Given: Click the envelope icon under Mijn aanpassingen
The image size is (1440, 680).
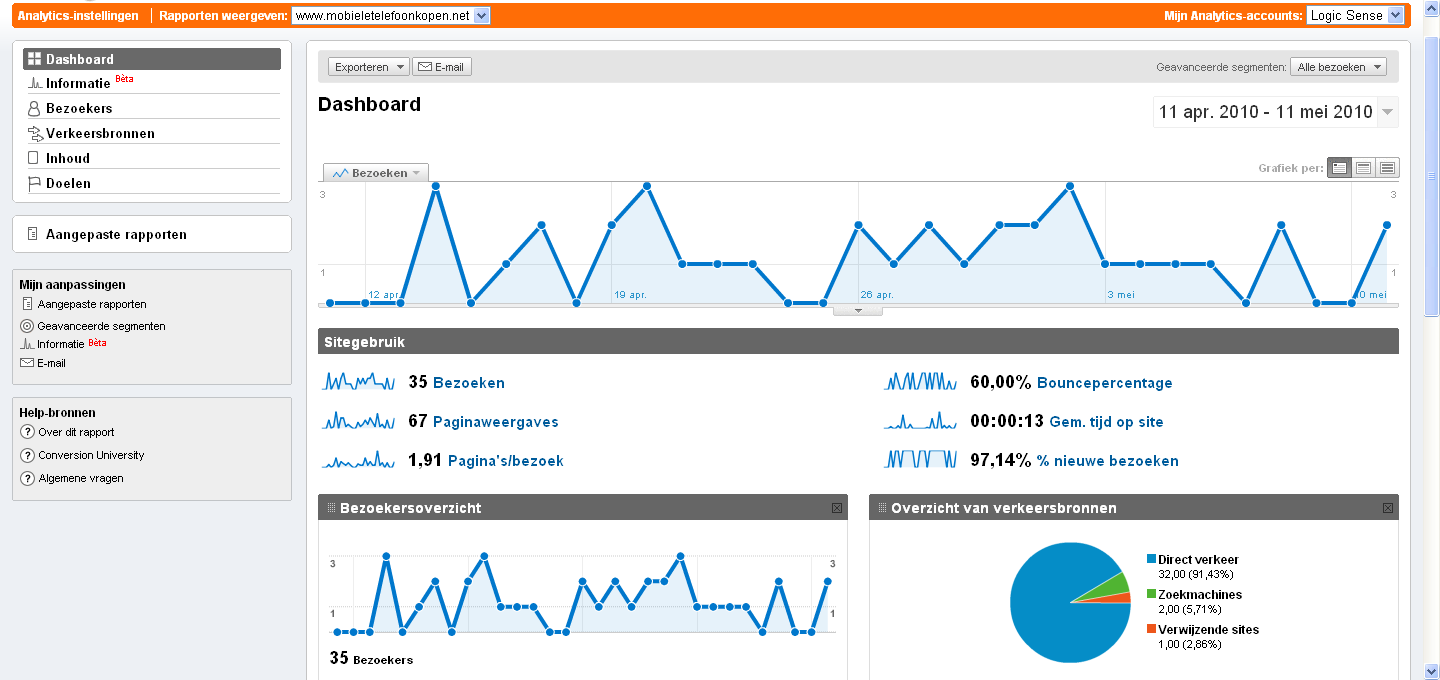Looking at the screenshot, I should point(27,363).
